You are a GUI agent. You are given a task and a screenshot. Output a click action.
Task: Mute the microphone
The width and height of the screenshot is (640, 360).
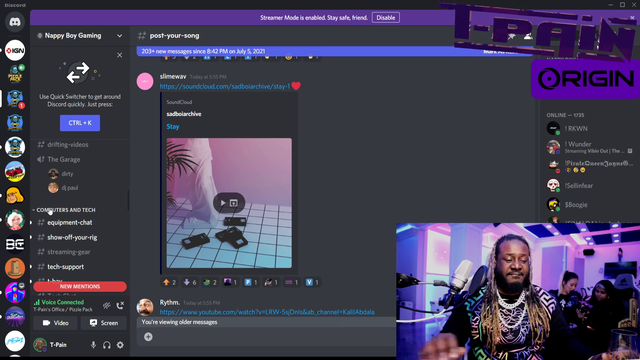coord(93,345)
